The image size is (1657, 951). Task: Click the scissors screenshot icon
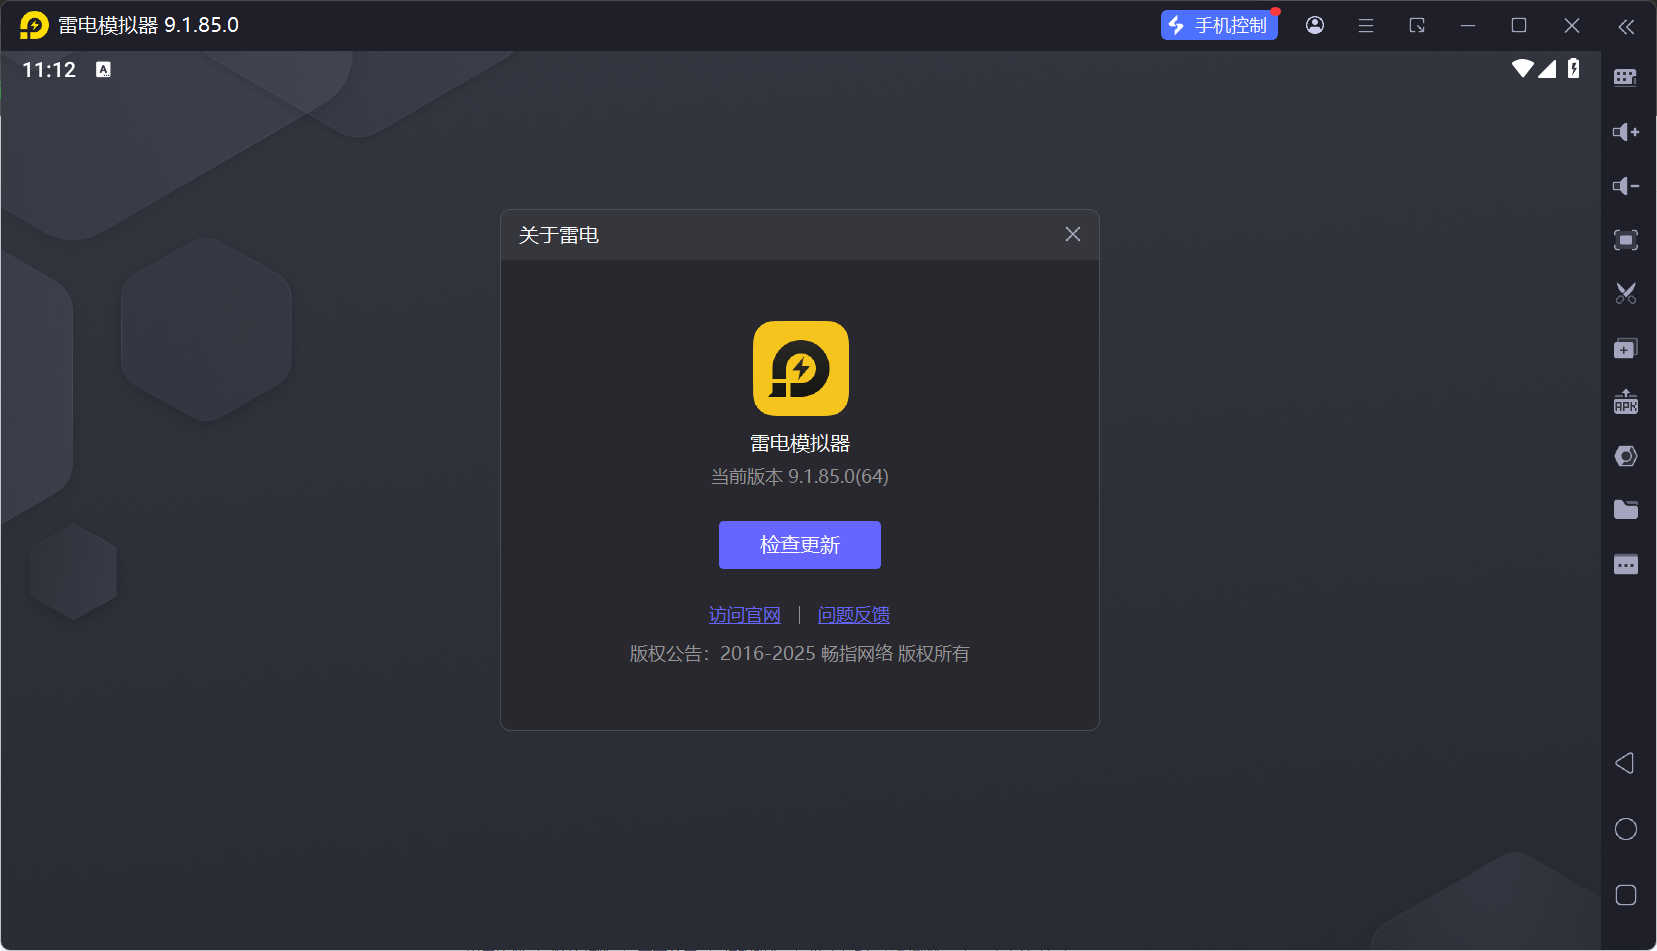point(1625,294)
